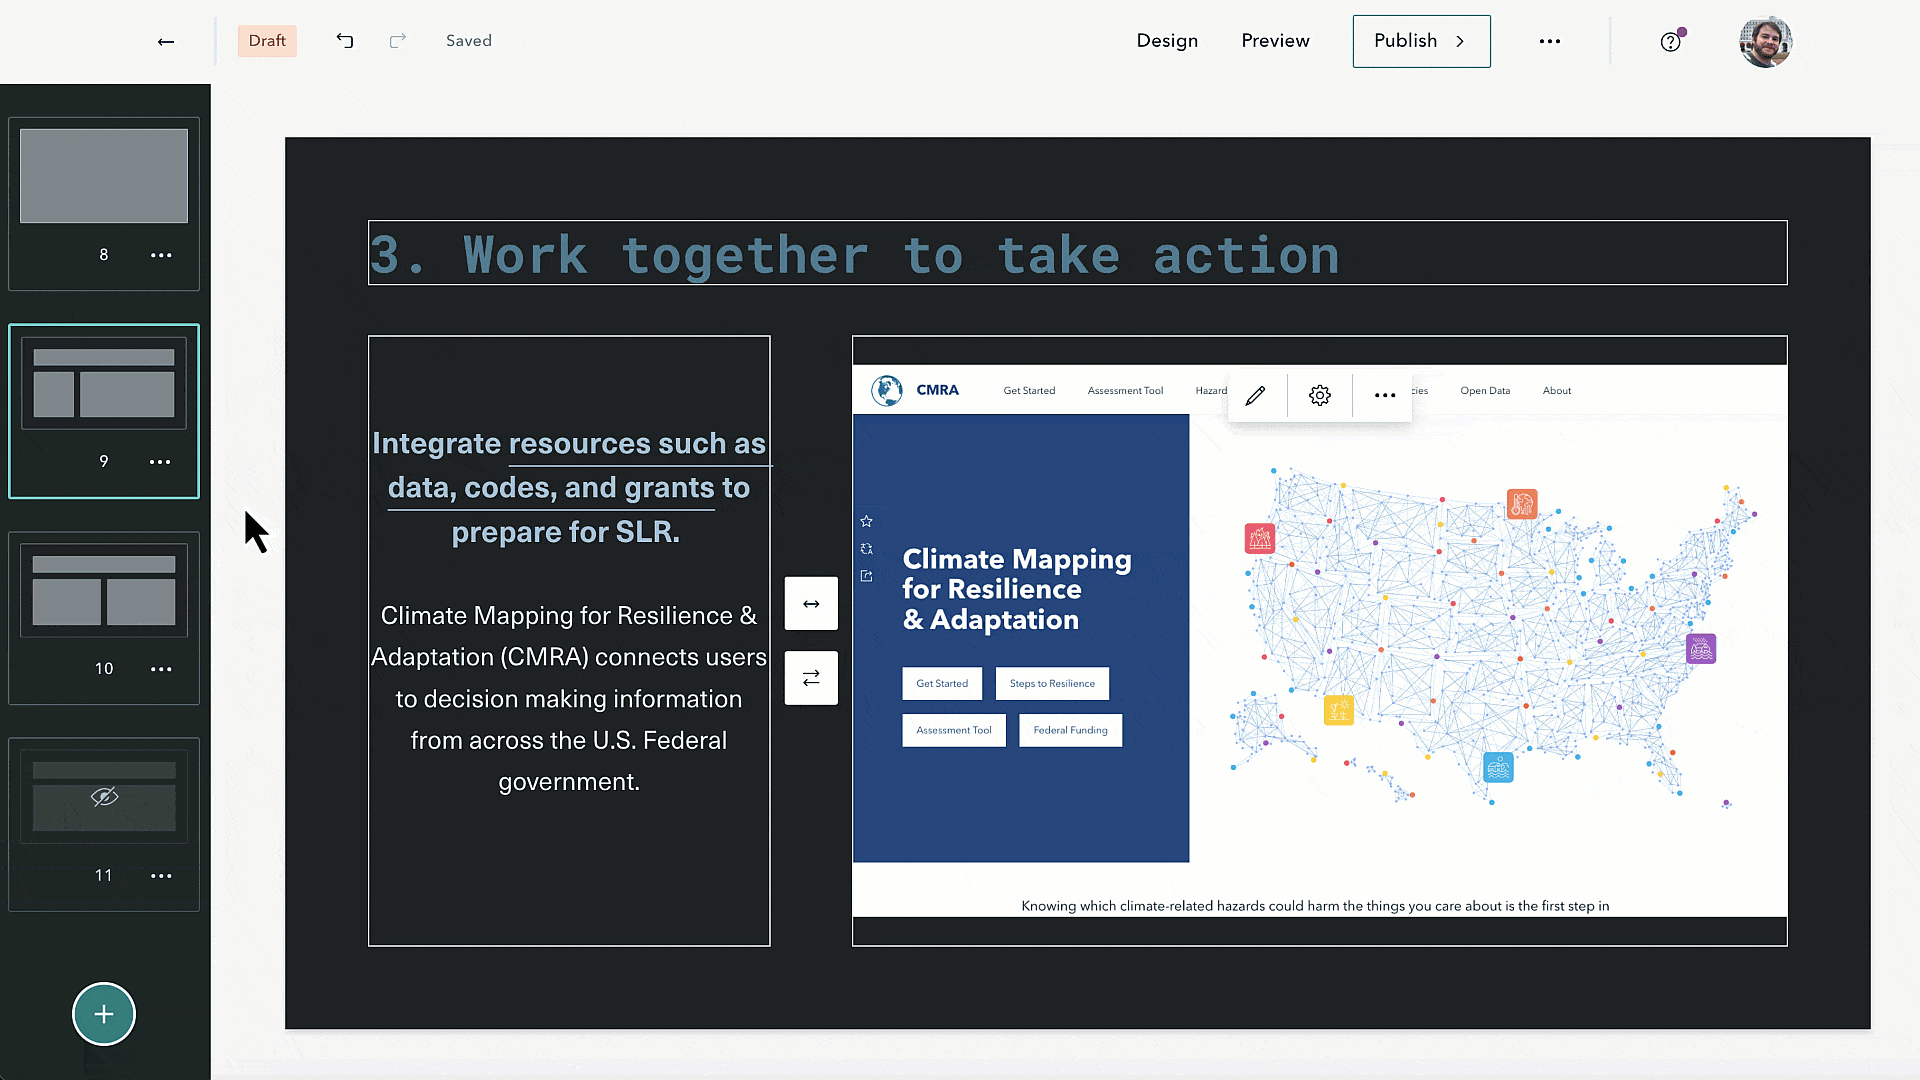The height and width of the screenshot is (1080, 1920).
Task: Click the resize width arrow button
Action: pyautogui.click(x=811, y=604)
